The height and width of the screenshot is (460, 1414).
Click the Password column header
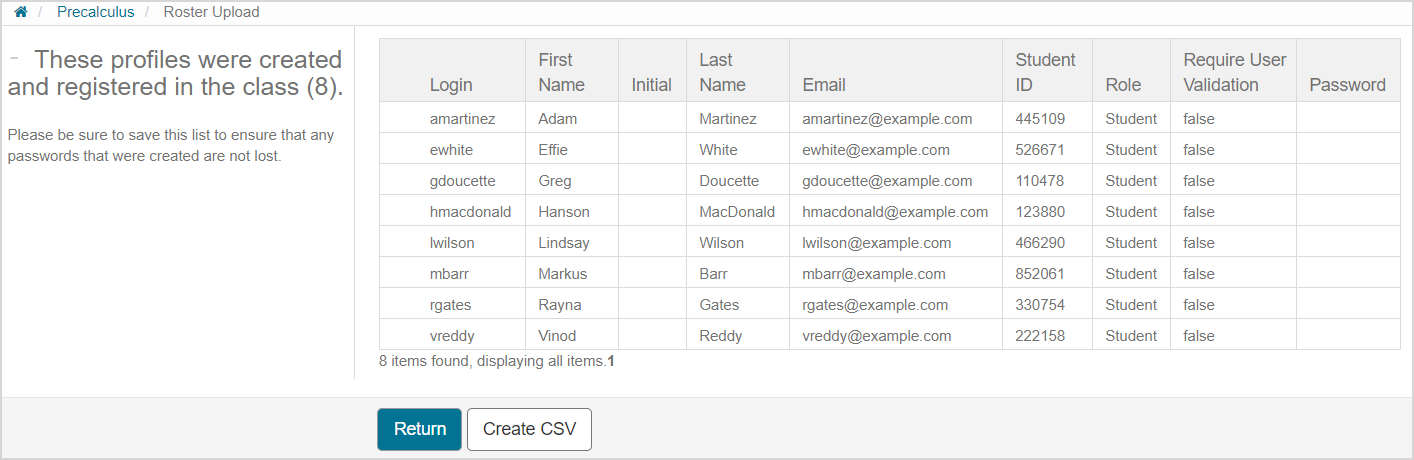[1347, 85]
